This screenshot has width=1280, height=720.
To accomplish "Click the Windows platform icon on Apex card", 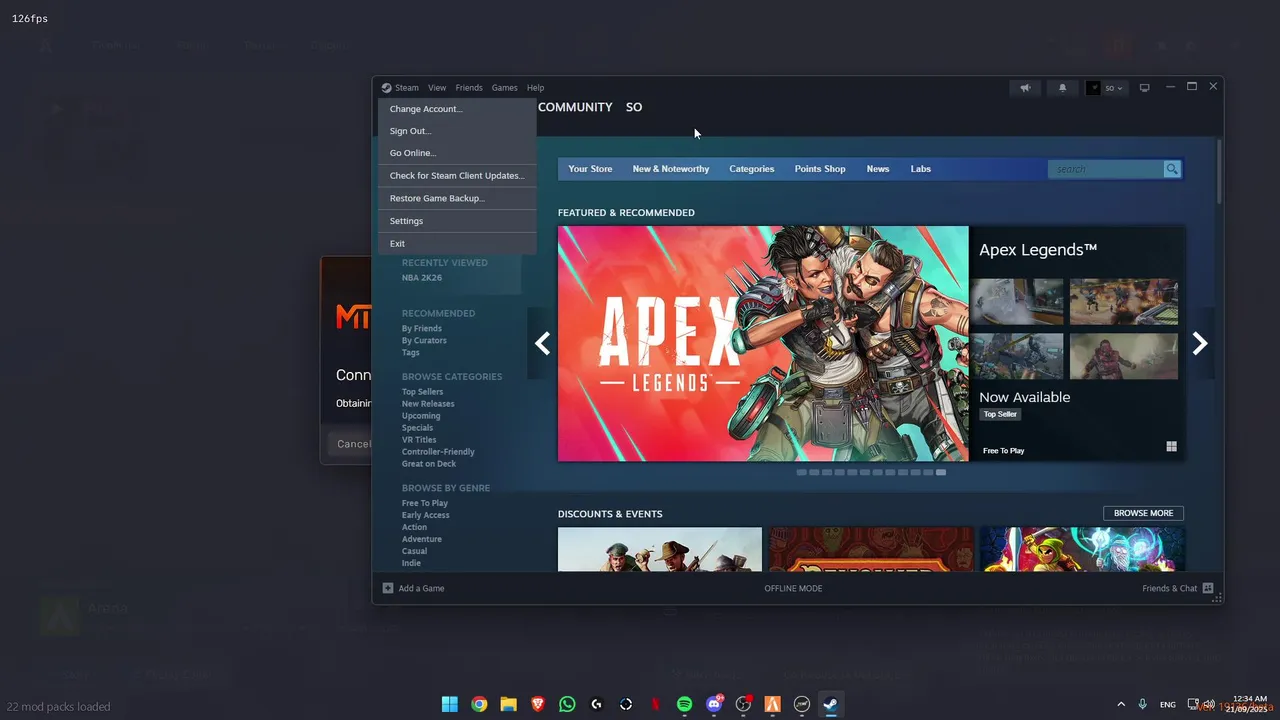I will tap(1171, 447).
